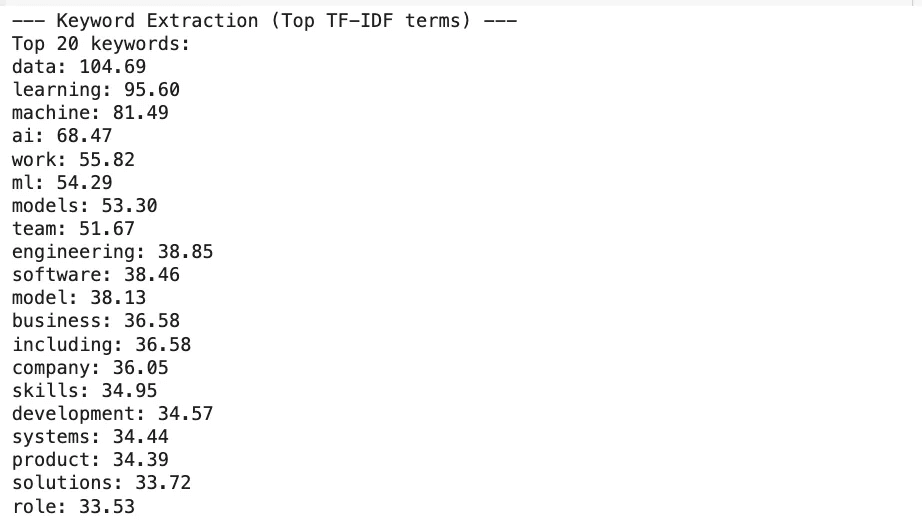Image resolution: width=922 pixels, height=532 pixels.
Task: Click the 'development: 34.57' line
Action: coord(112,413)
